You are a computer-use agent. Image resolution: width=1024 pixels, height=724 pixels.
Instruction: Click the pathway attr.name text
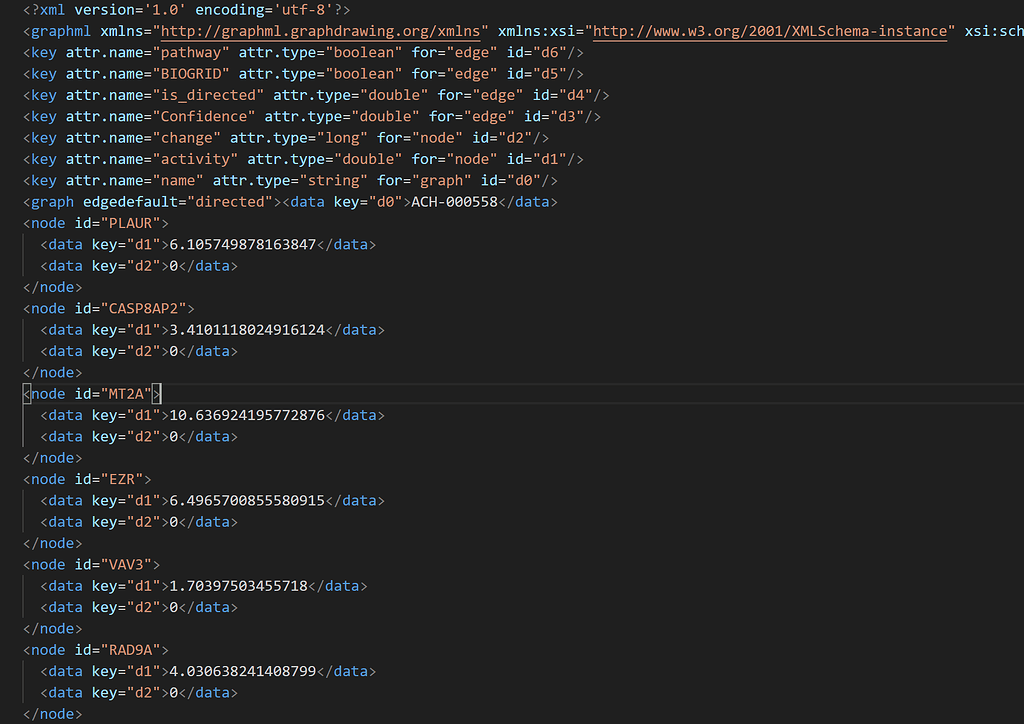190,52
